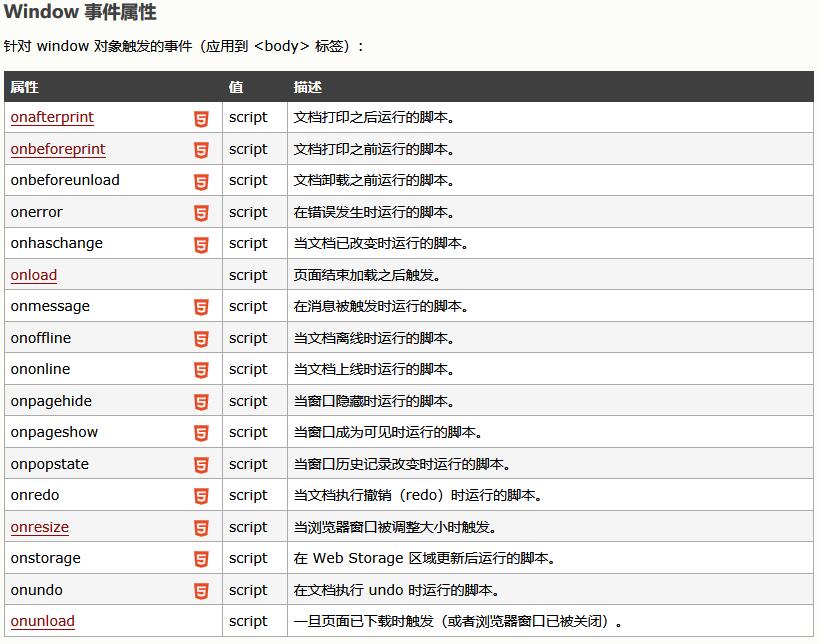Click HTML5 icon in onhaschange row
Viewport: 820px width, 644px height.
pyautogui.click(x=201, y=245)
